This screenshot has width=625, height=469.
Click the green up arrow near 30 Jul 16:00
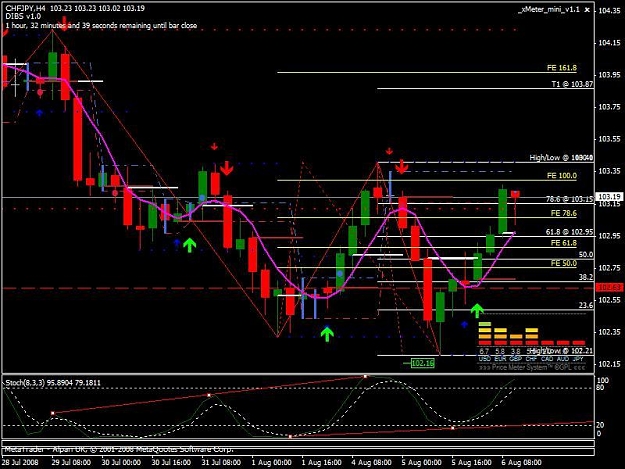(190, 245)
